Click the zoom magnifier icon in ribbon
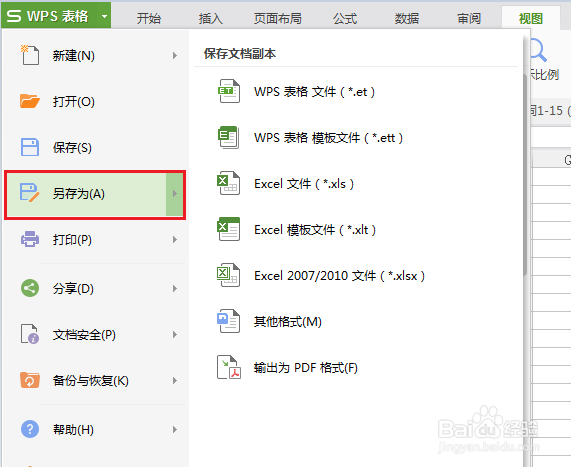The width and height of the screenshot is (571, 467). coord(538,50)
